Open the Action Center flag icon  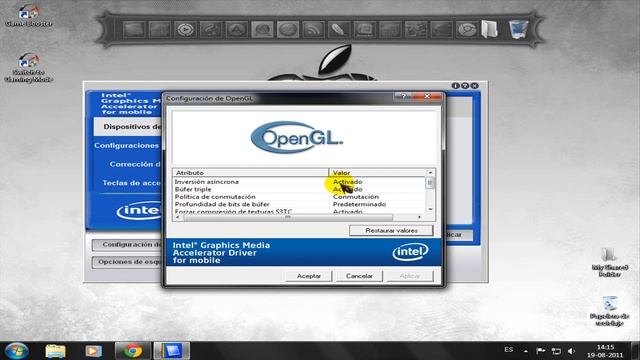point(541,351)
